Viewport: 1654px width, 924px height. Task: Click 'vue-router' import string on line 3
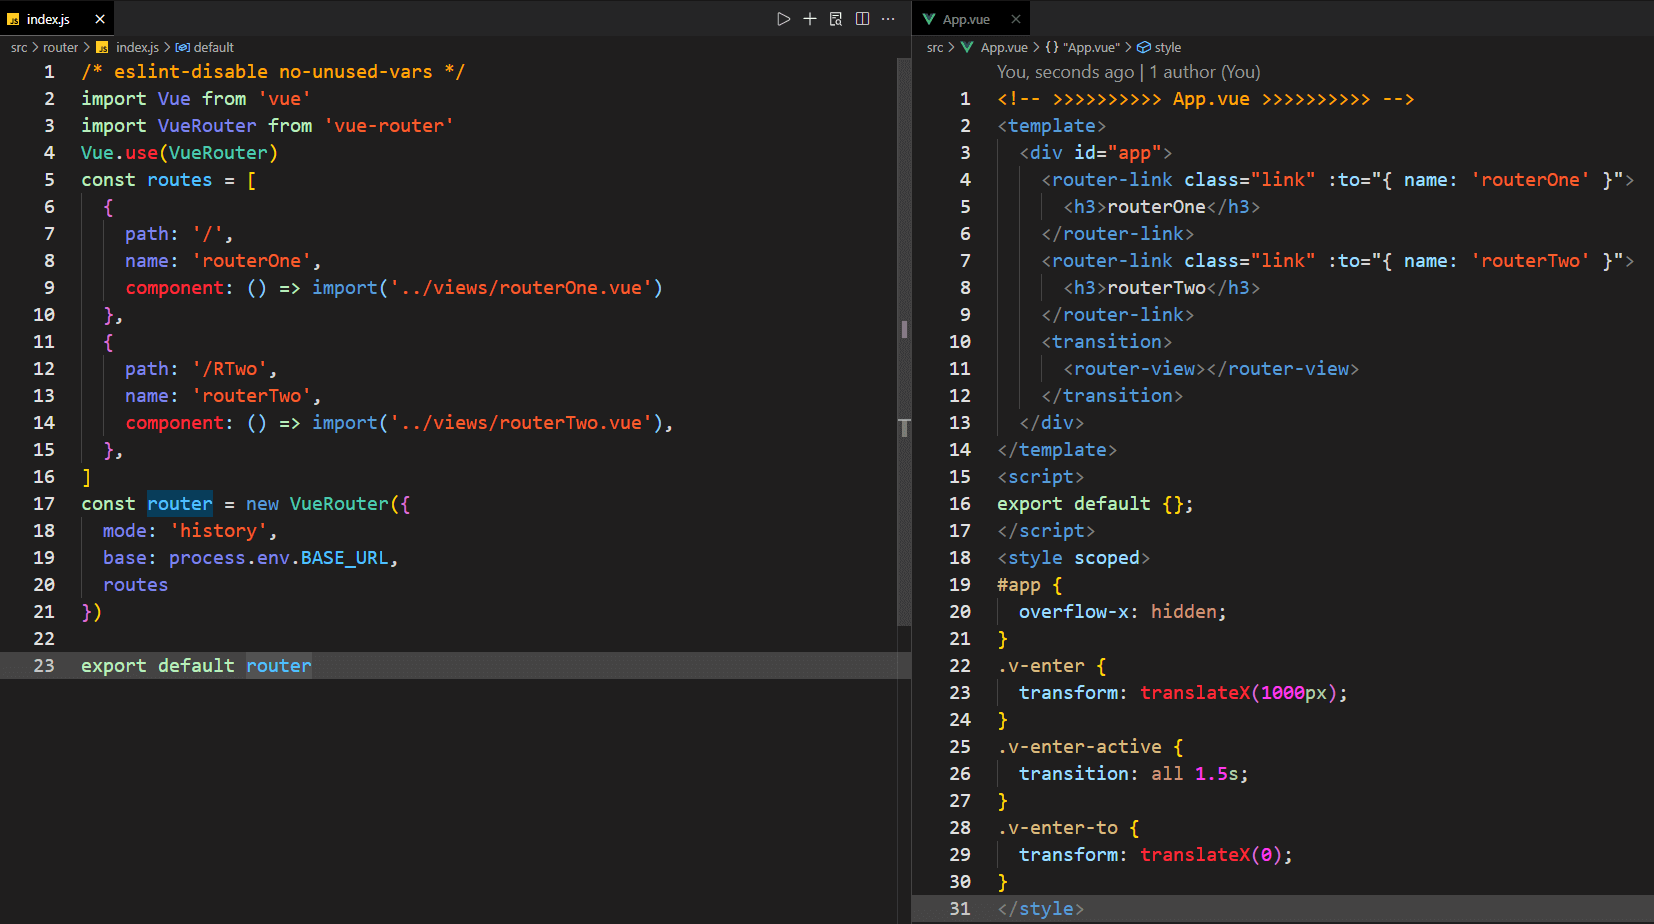click(x=389, y=125)
